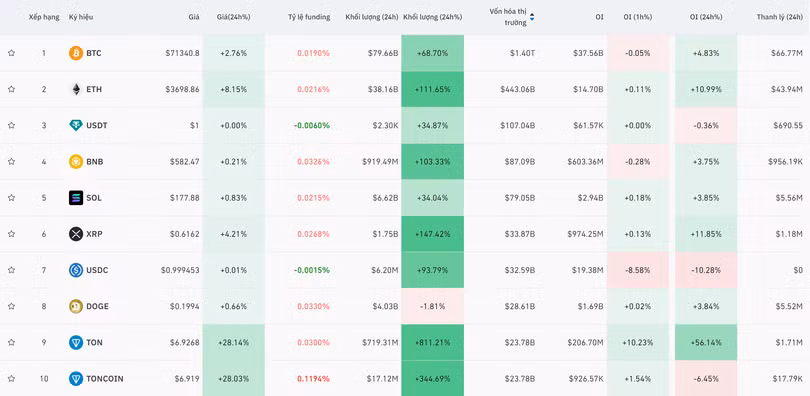
Task: Open the USDC symbol link
Action: pos(97,270)
